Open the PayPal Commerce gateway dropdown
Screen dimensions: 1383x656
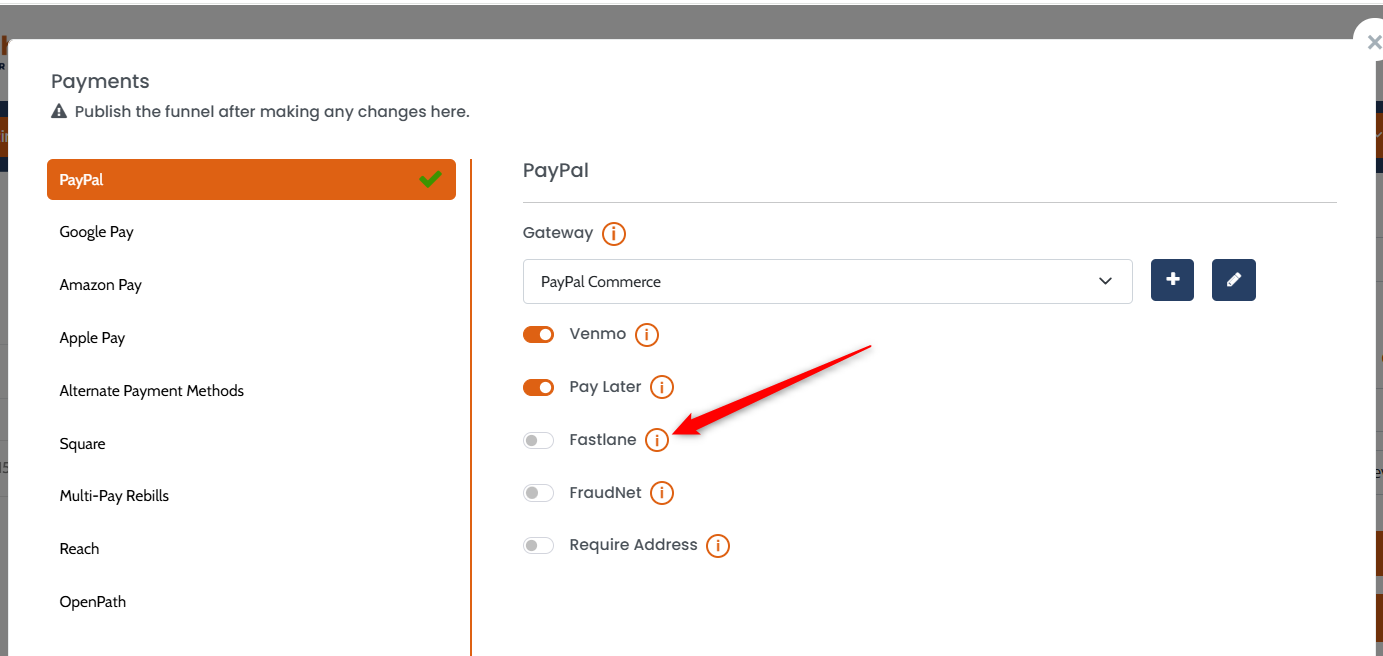coord(827,282)
